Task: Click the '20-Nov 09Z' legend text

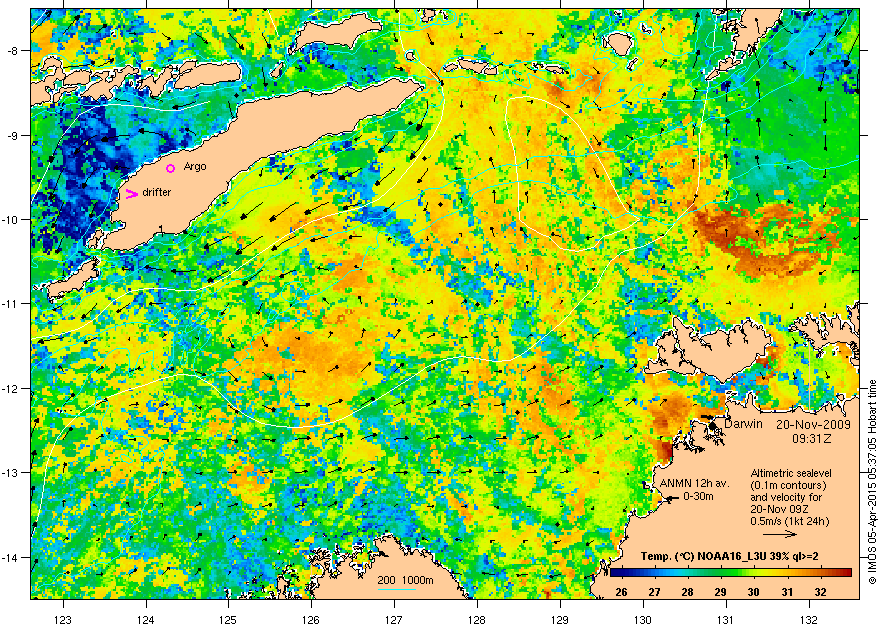Action: coord(778,509)
